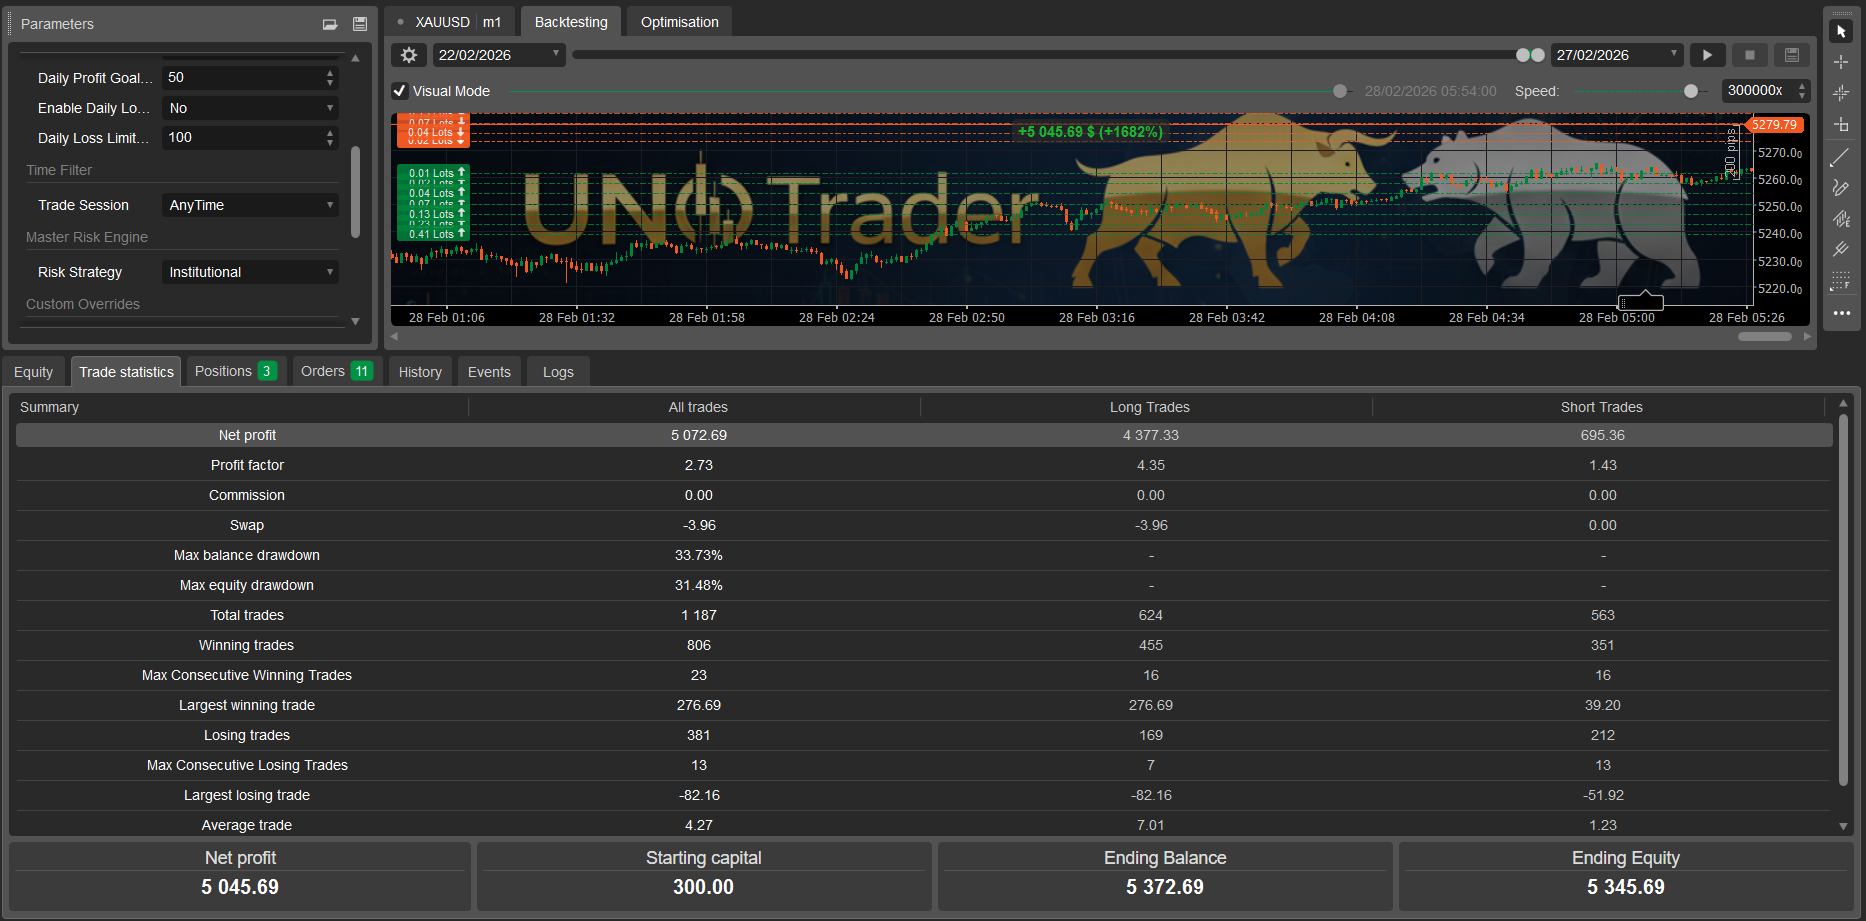
Task: Toggle the Visual Mode checkbox
Action: click(400, 90)
